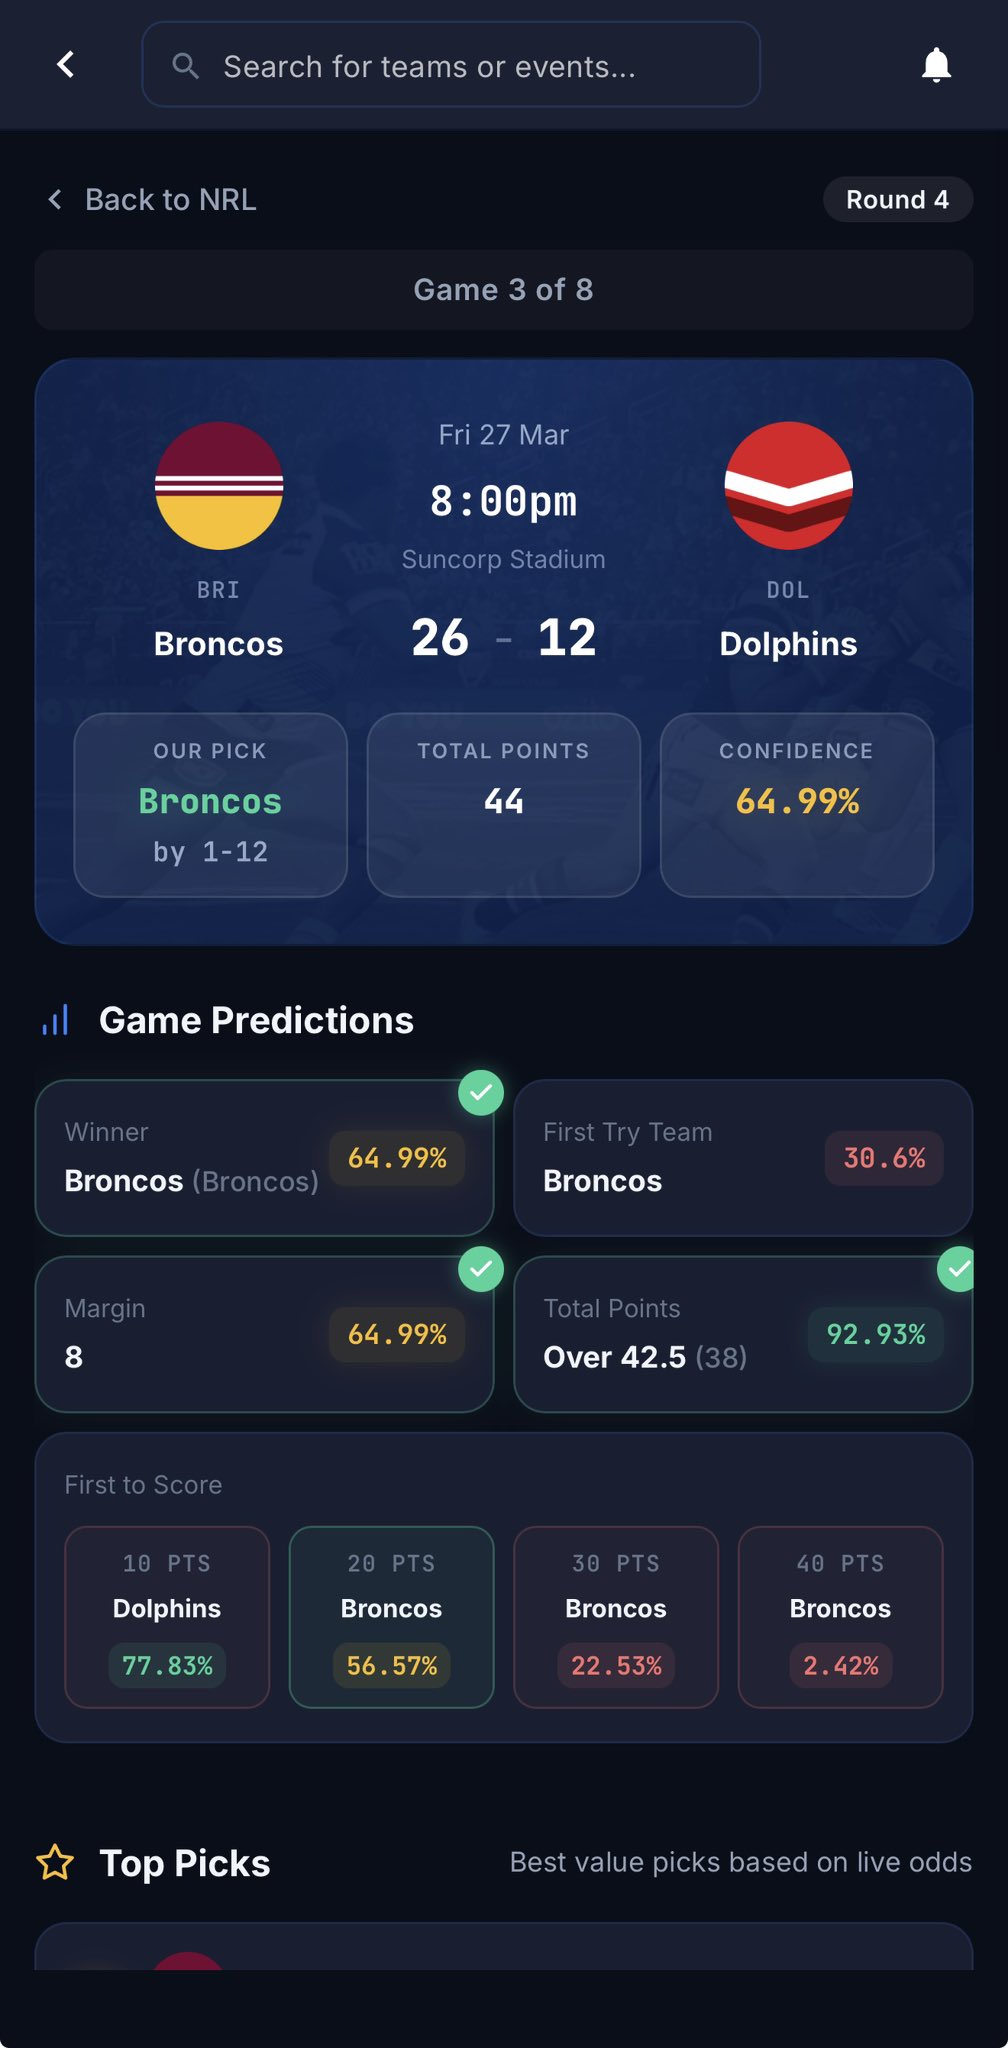Open notifications bell

pyautogui.click(x=936, y=65)
